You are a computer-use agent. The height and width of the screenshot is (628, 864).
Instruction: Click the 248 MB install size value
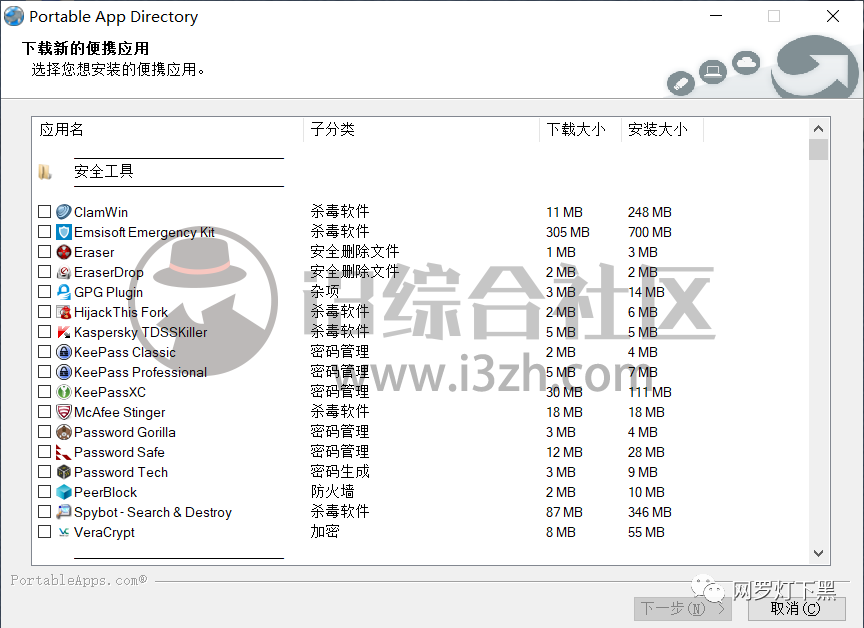tap(650, 212)
